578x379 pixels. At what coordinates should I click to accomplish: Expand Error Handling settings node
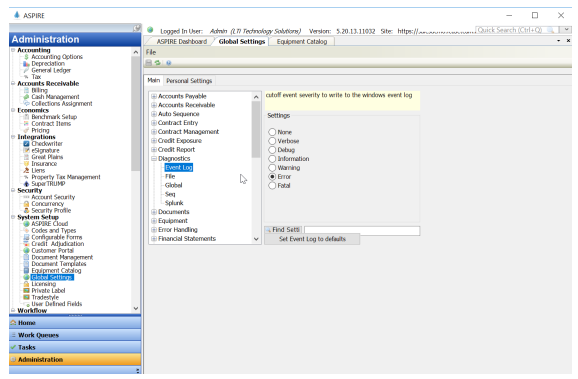pos(154,230)
